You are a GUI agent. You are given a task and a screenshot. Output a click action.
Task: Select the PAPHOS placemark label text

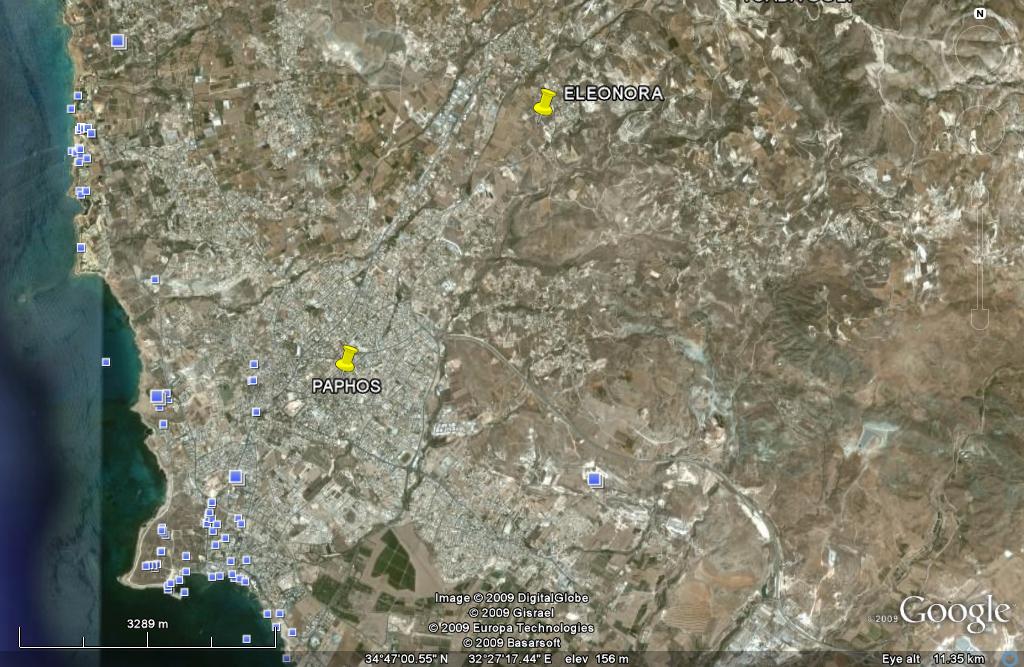(x=346, y=386)
